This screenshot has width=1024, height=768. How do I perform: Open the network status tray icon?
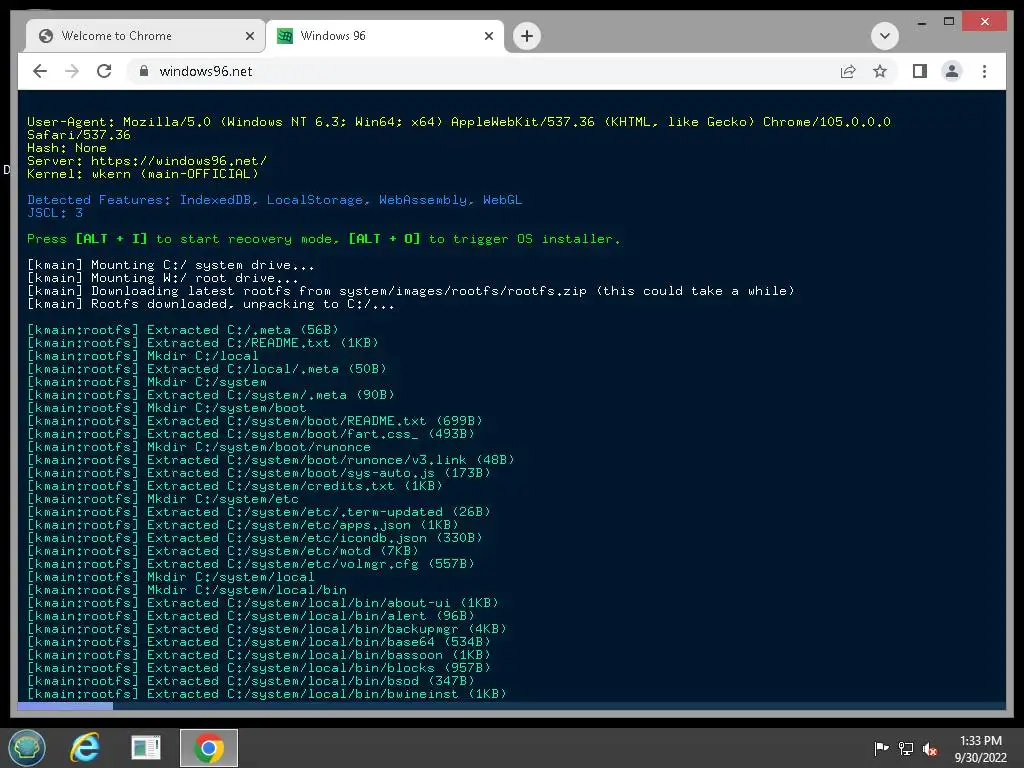(906, 748)
